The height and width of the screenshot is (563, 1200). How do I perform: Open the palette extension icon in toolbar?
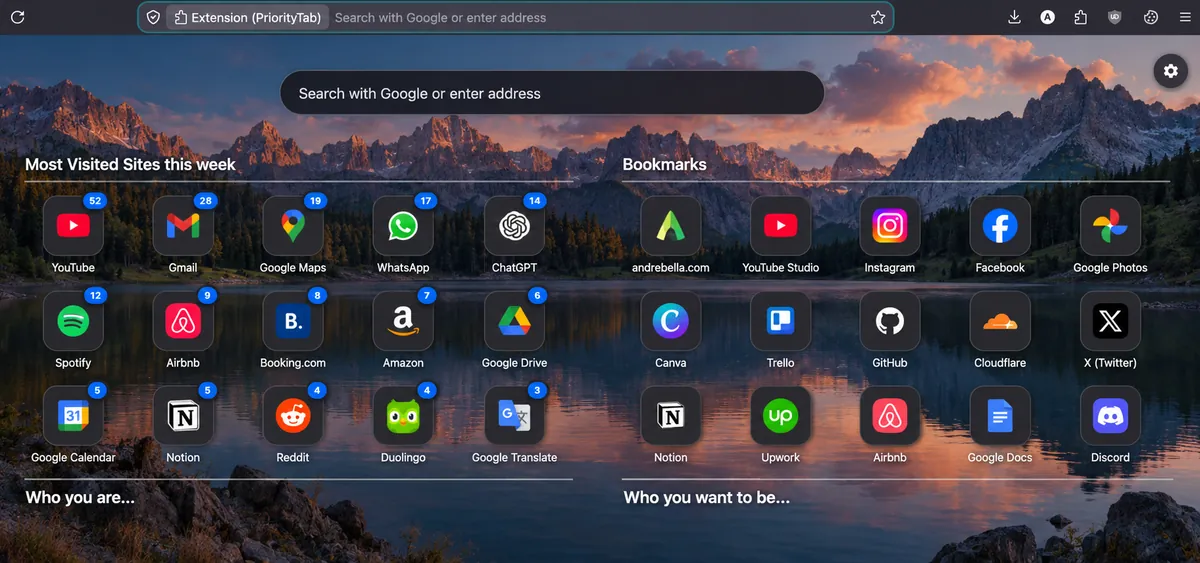pos(1150,17)
